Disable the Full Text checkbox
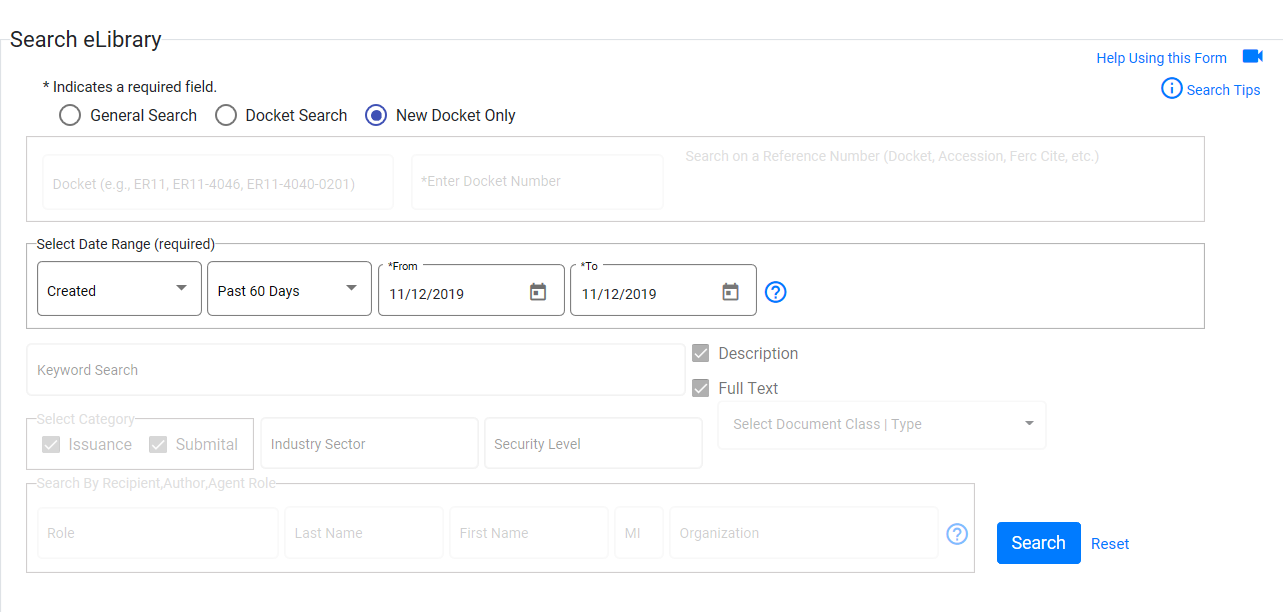Image resolution: width=1283 pixels, height=612 pixels. coord(700,387)
